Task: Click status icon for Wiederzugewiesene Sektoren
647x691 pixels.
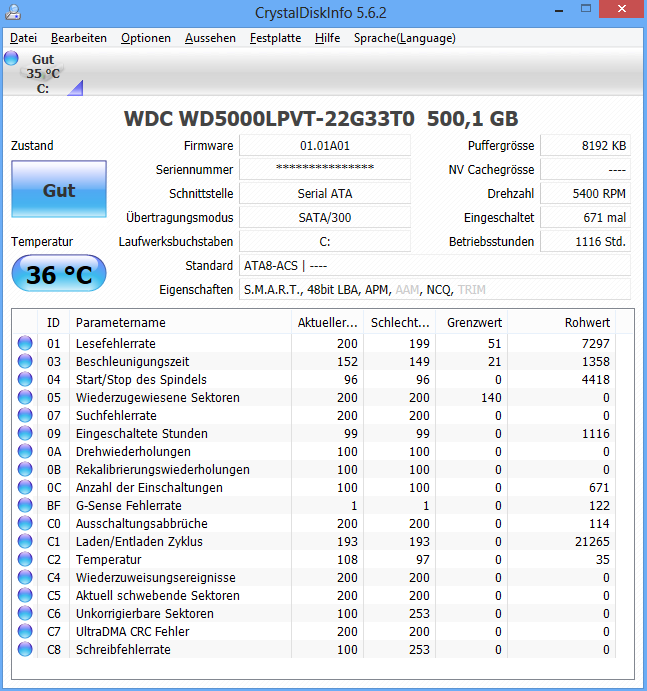Action: (x=25, y=398)
